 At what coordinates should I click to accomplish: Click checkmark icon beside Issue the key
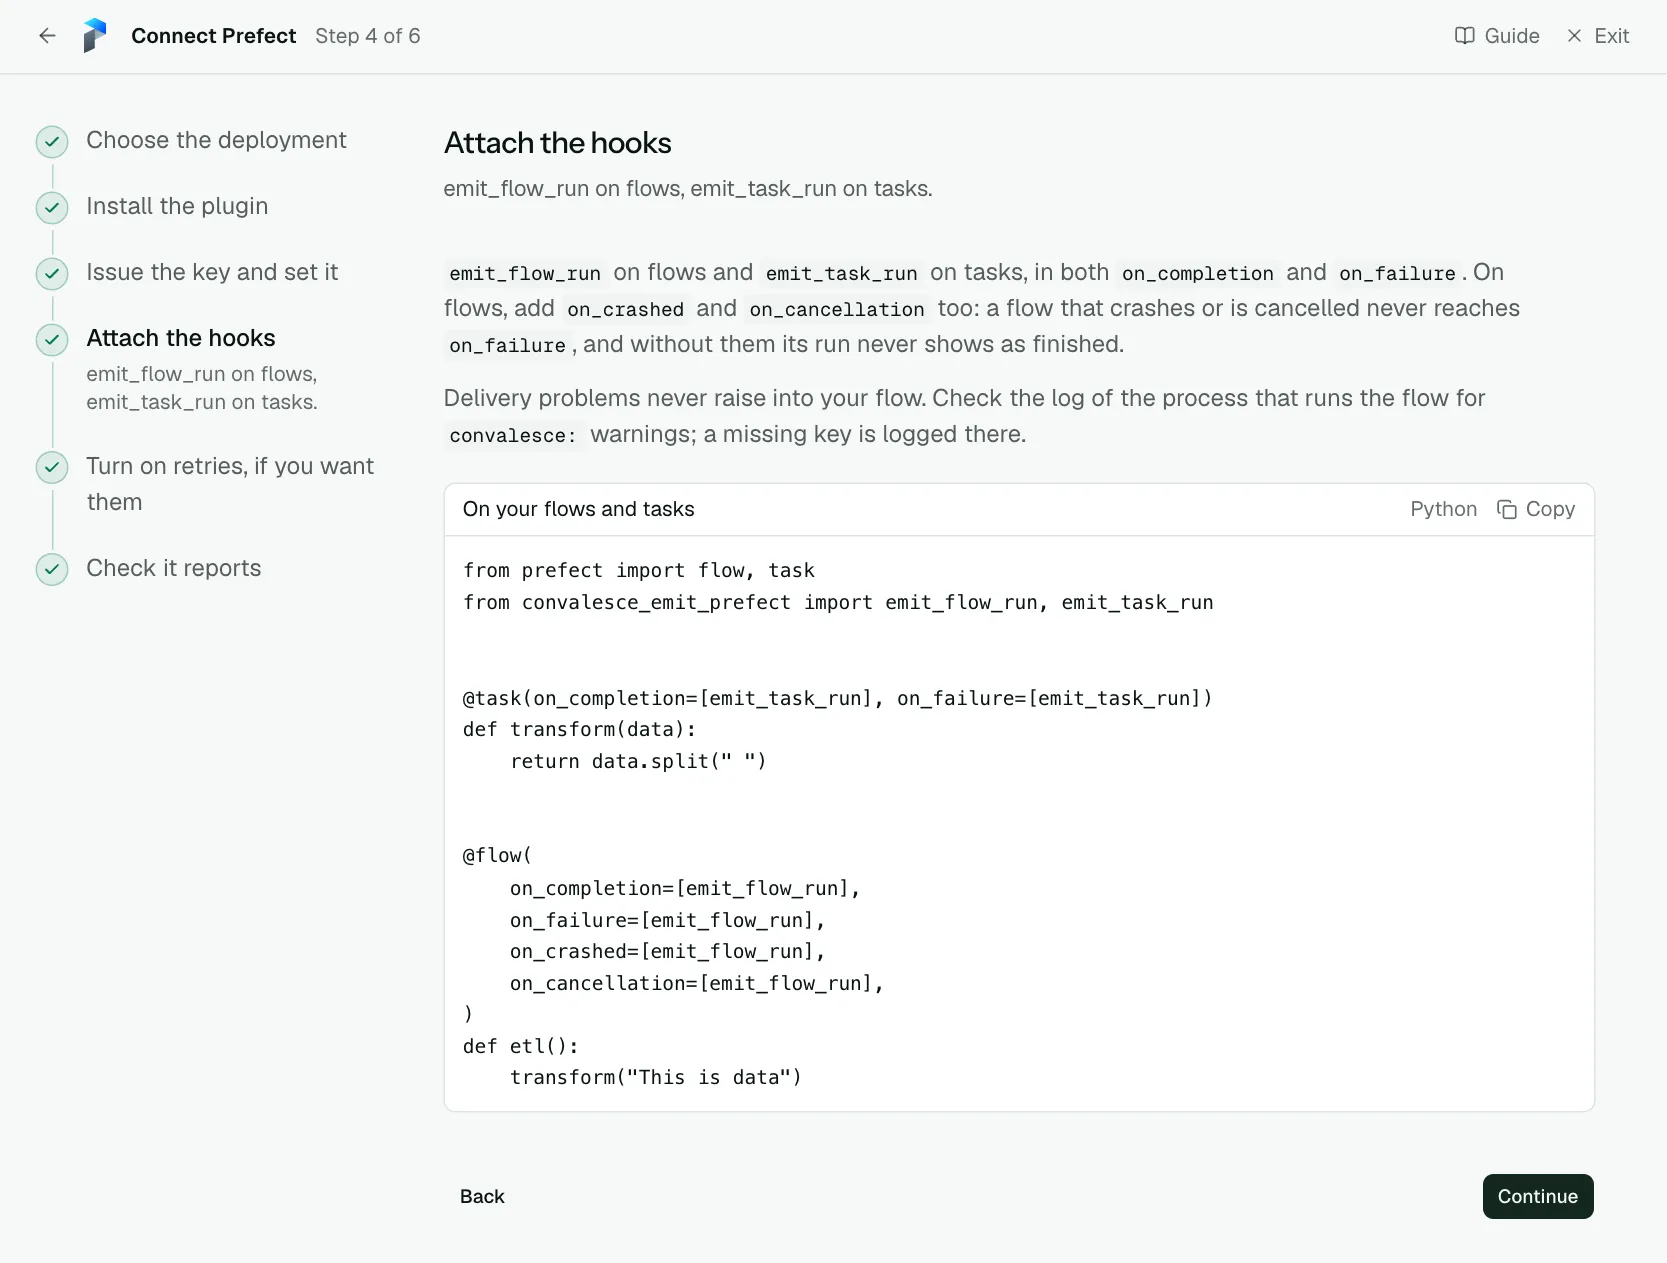click(52, 274)
